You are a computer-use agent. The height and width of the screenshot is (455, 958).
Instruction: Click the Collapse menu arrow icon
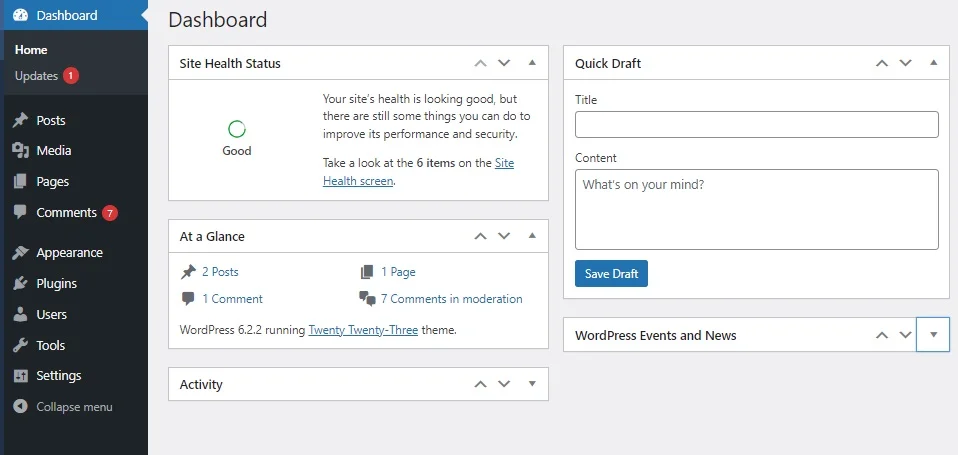(x=20, y=406)
